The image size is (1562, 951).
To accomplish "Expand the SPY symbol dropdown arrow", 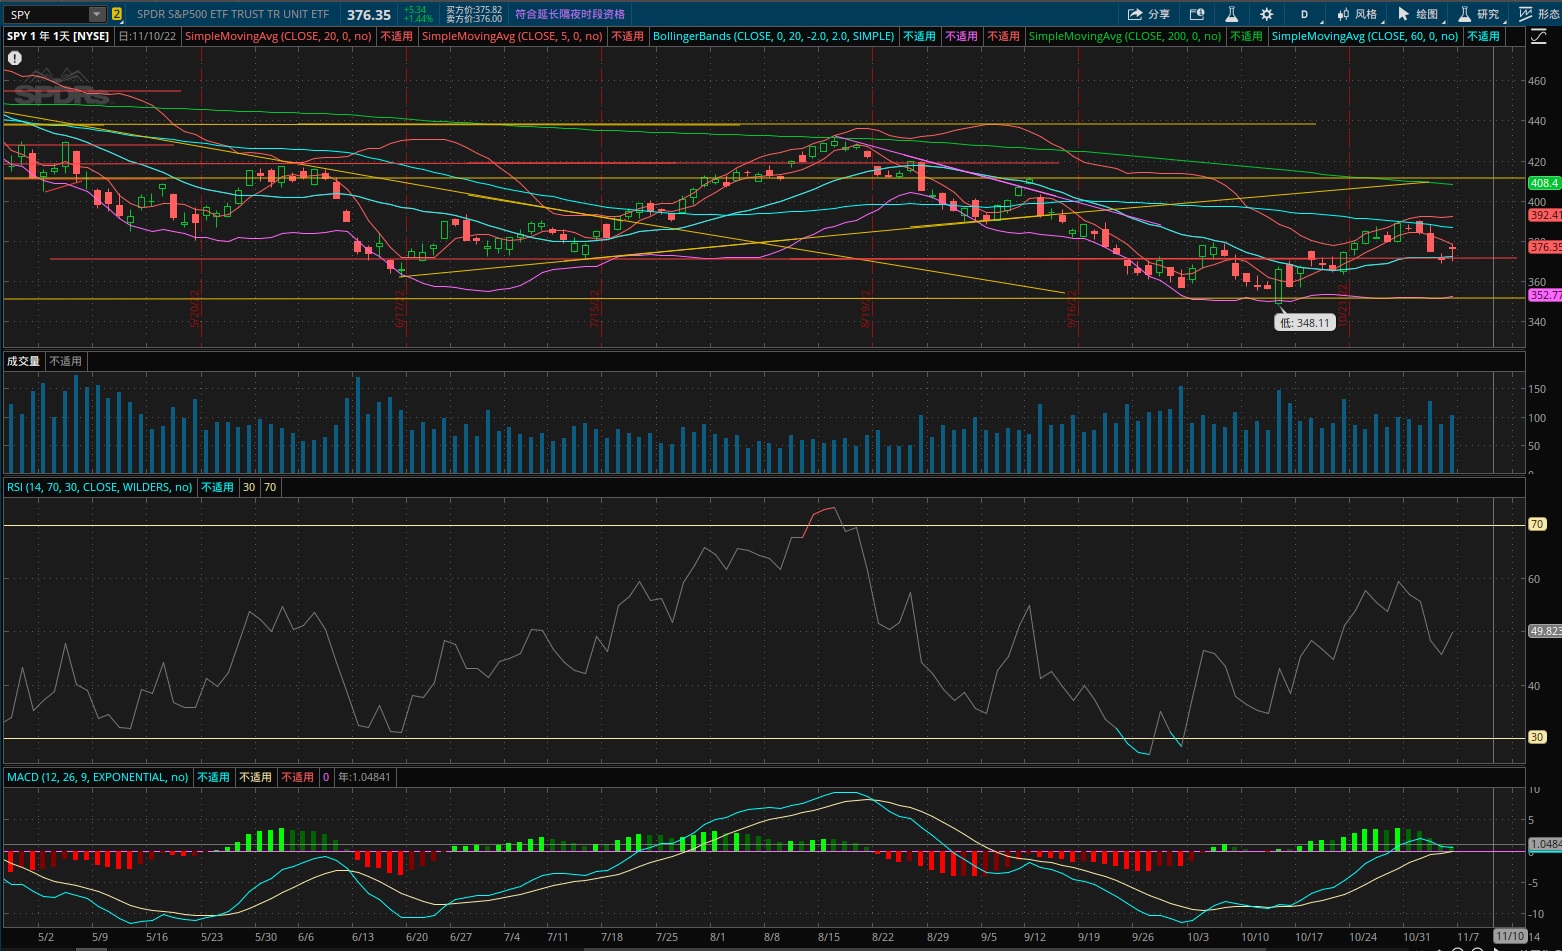I will pyautogui.click(x=96, y=14).
